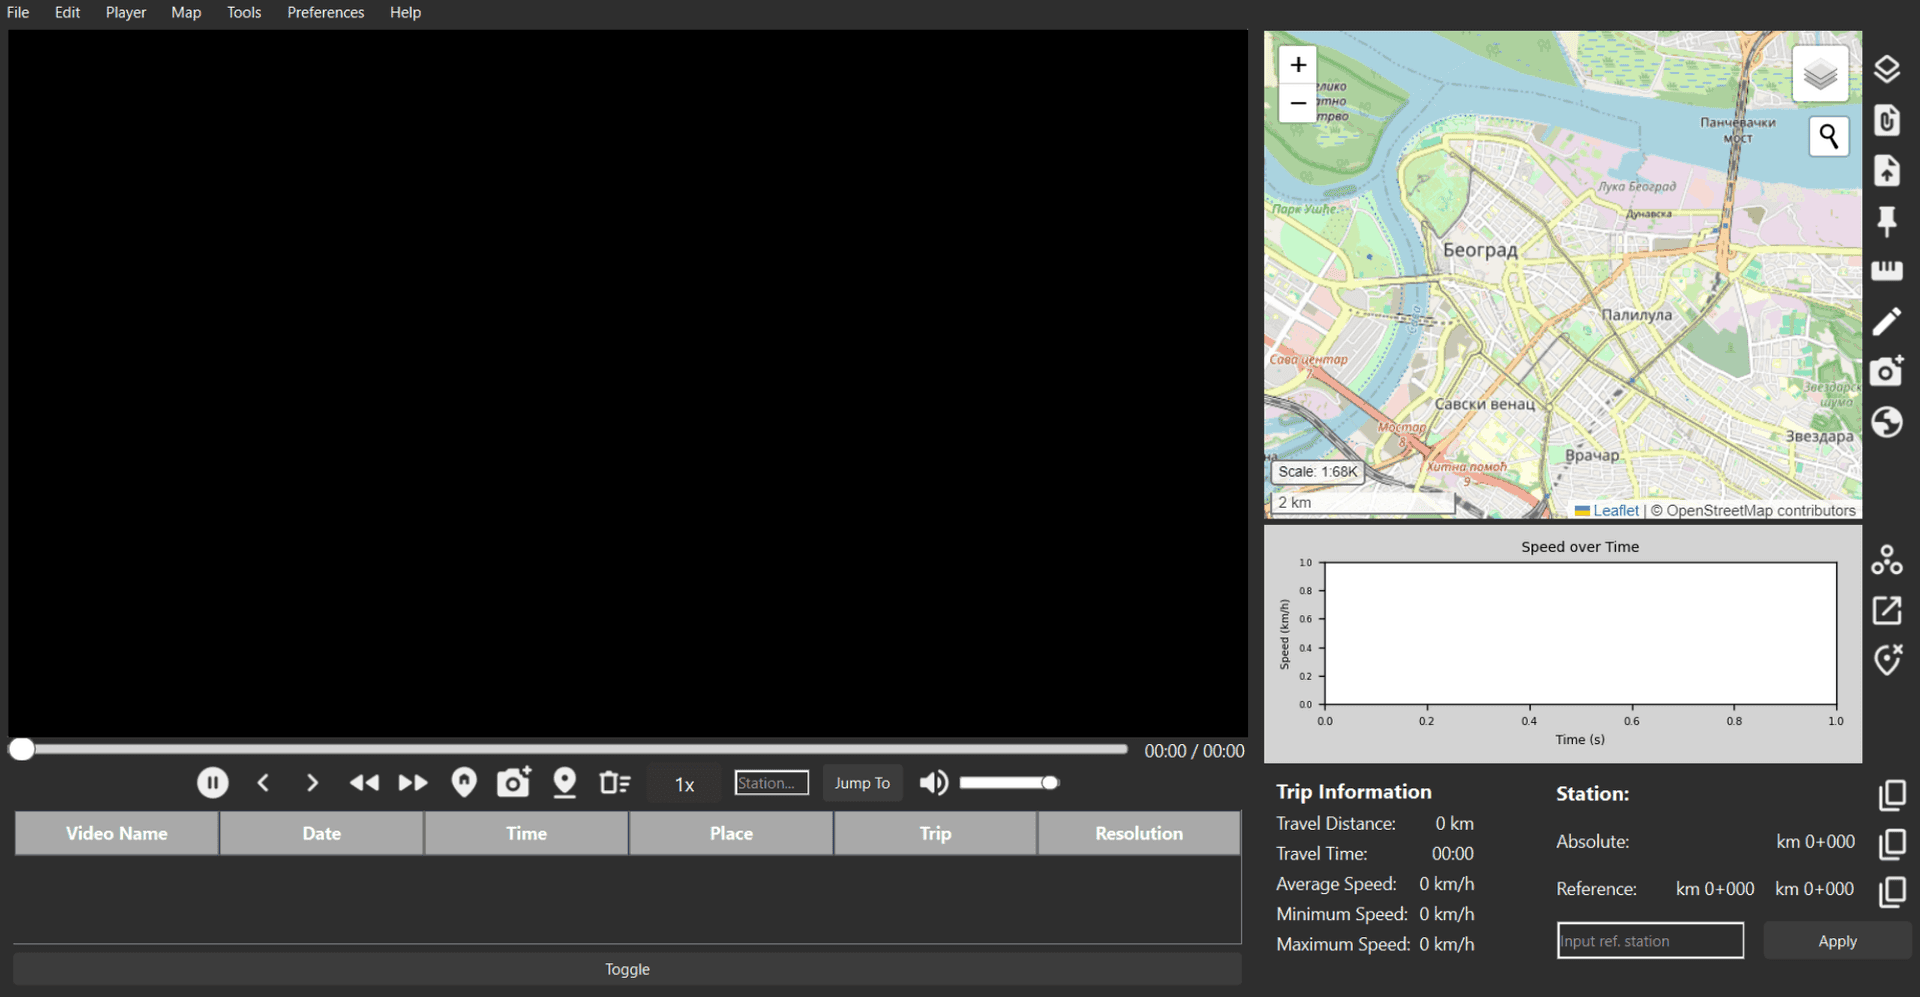1920x997 pixels.
Task: Open the map layers stack icon
Action: (x=1889, y=68)
